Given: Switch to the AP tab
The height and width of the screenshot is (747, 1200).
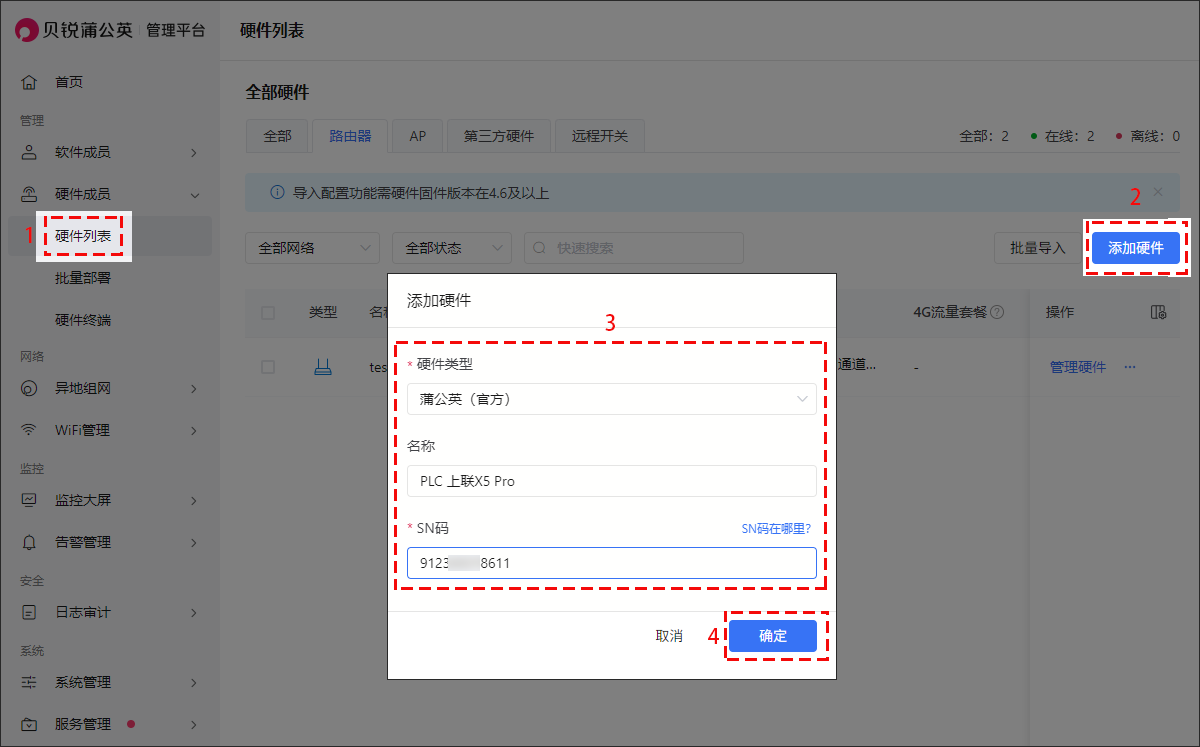Looking at the screenshot, I should [418, 136].
